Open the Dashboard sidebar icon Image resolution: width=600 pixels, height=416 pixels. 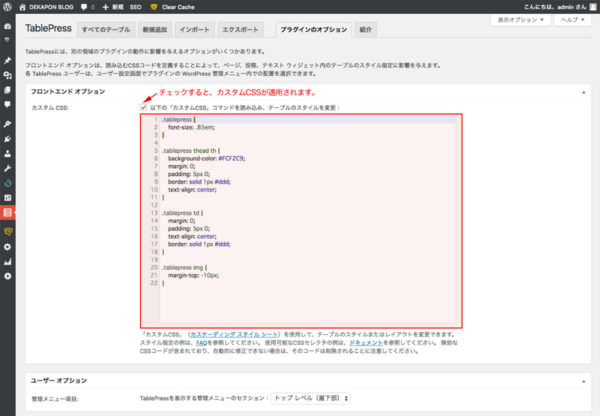[x=7, y=26]
